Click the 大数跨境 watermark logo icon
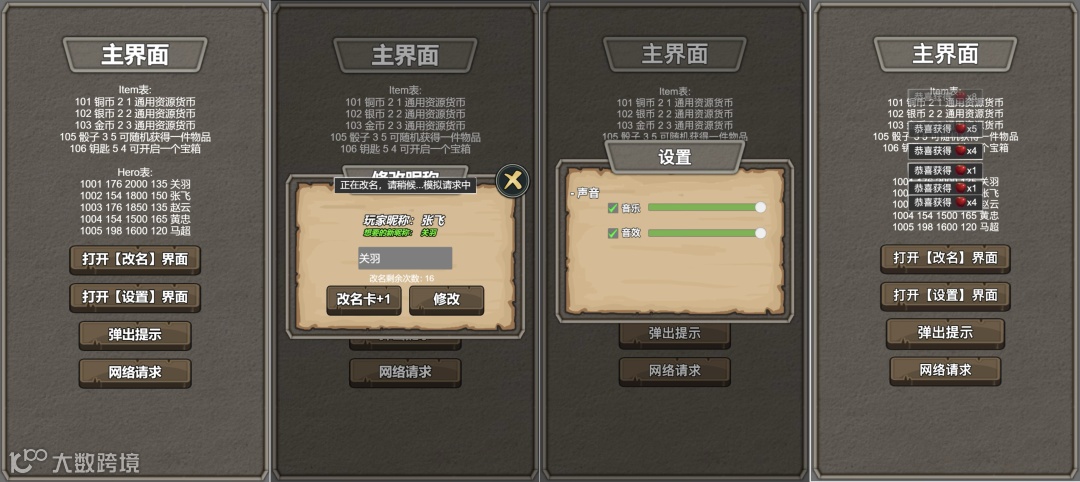Image resolution: width=1080 pixels, height=482 pixels. pyautogui.click(x=28, y=459)
